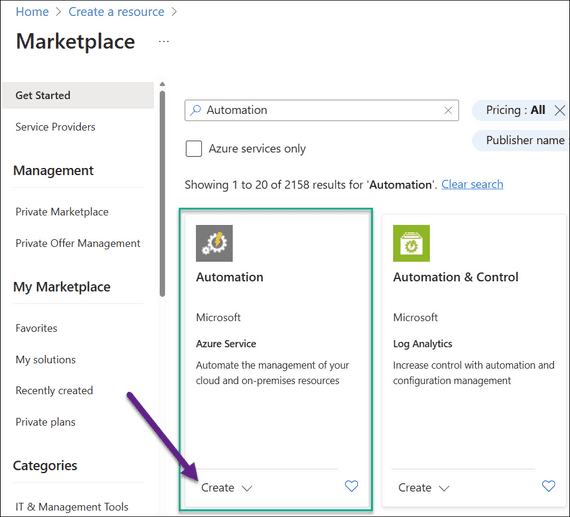Click the Automation gear icon on the card
The width and height of the screenshot is (570, 517).
pos(214,243)
